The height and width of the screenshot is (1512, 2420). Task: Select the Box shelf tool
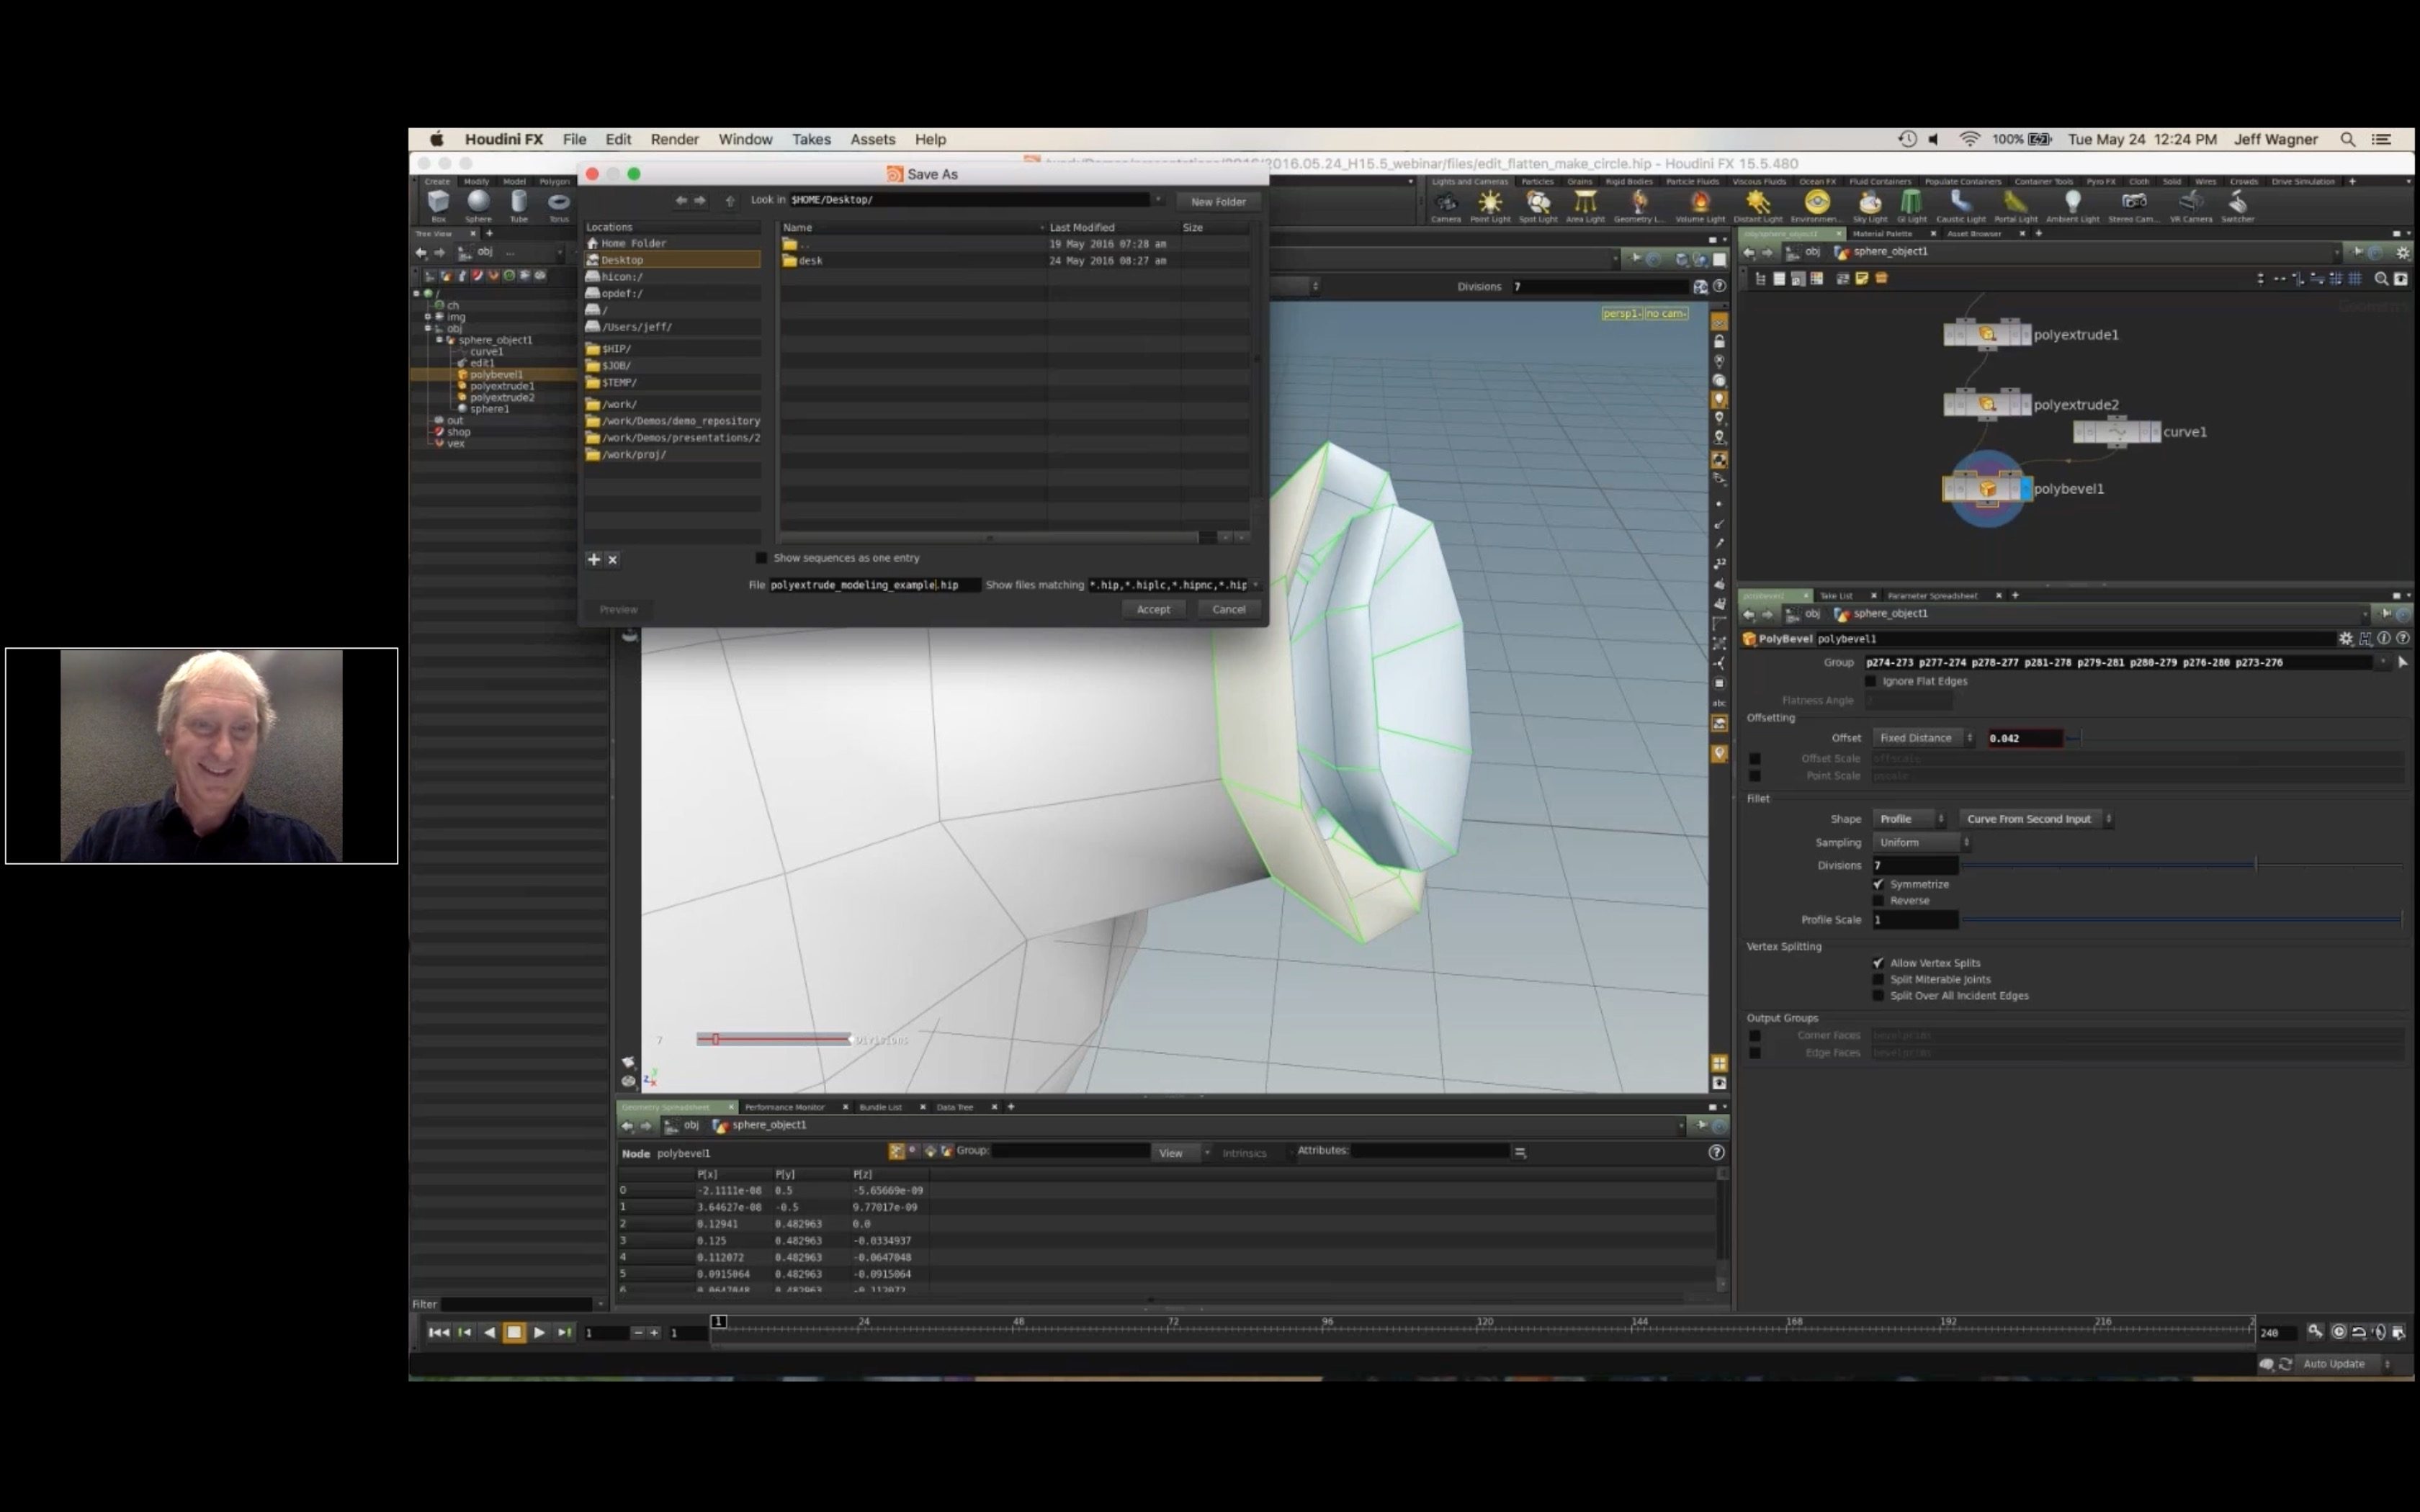click(x=438, y=205)
